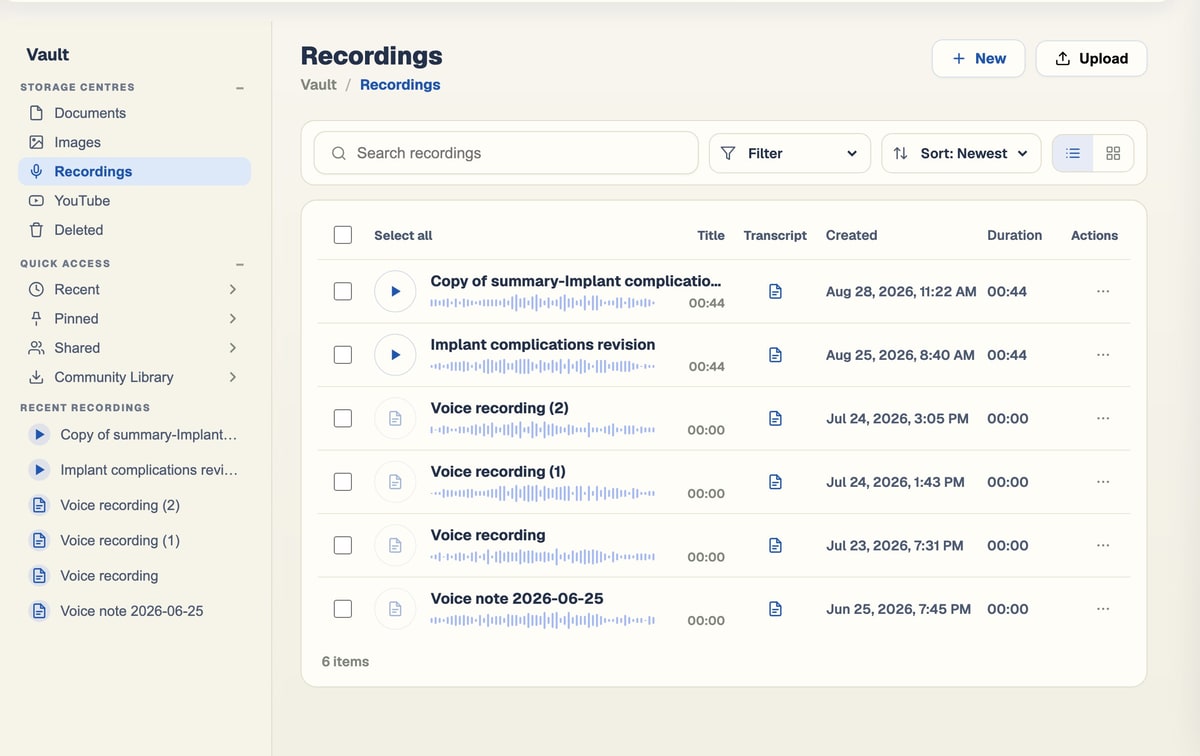The width and height of the screenshot is (1200, 756).
Task: Play Implant complications revision recording
Action: 395,355
